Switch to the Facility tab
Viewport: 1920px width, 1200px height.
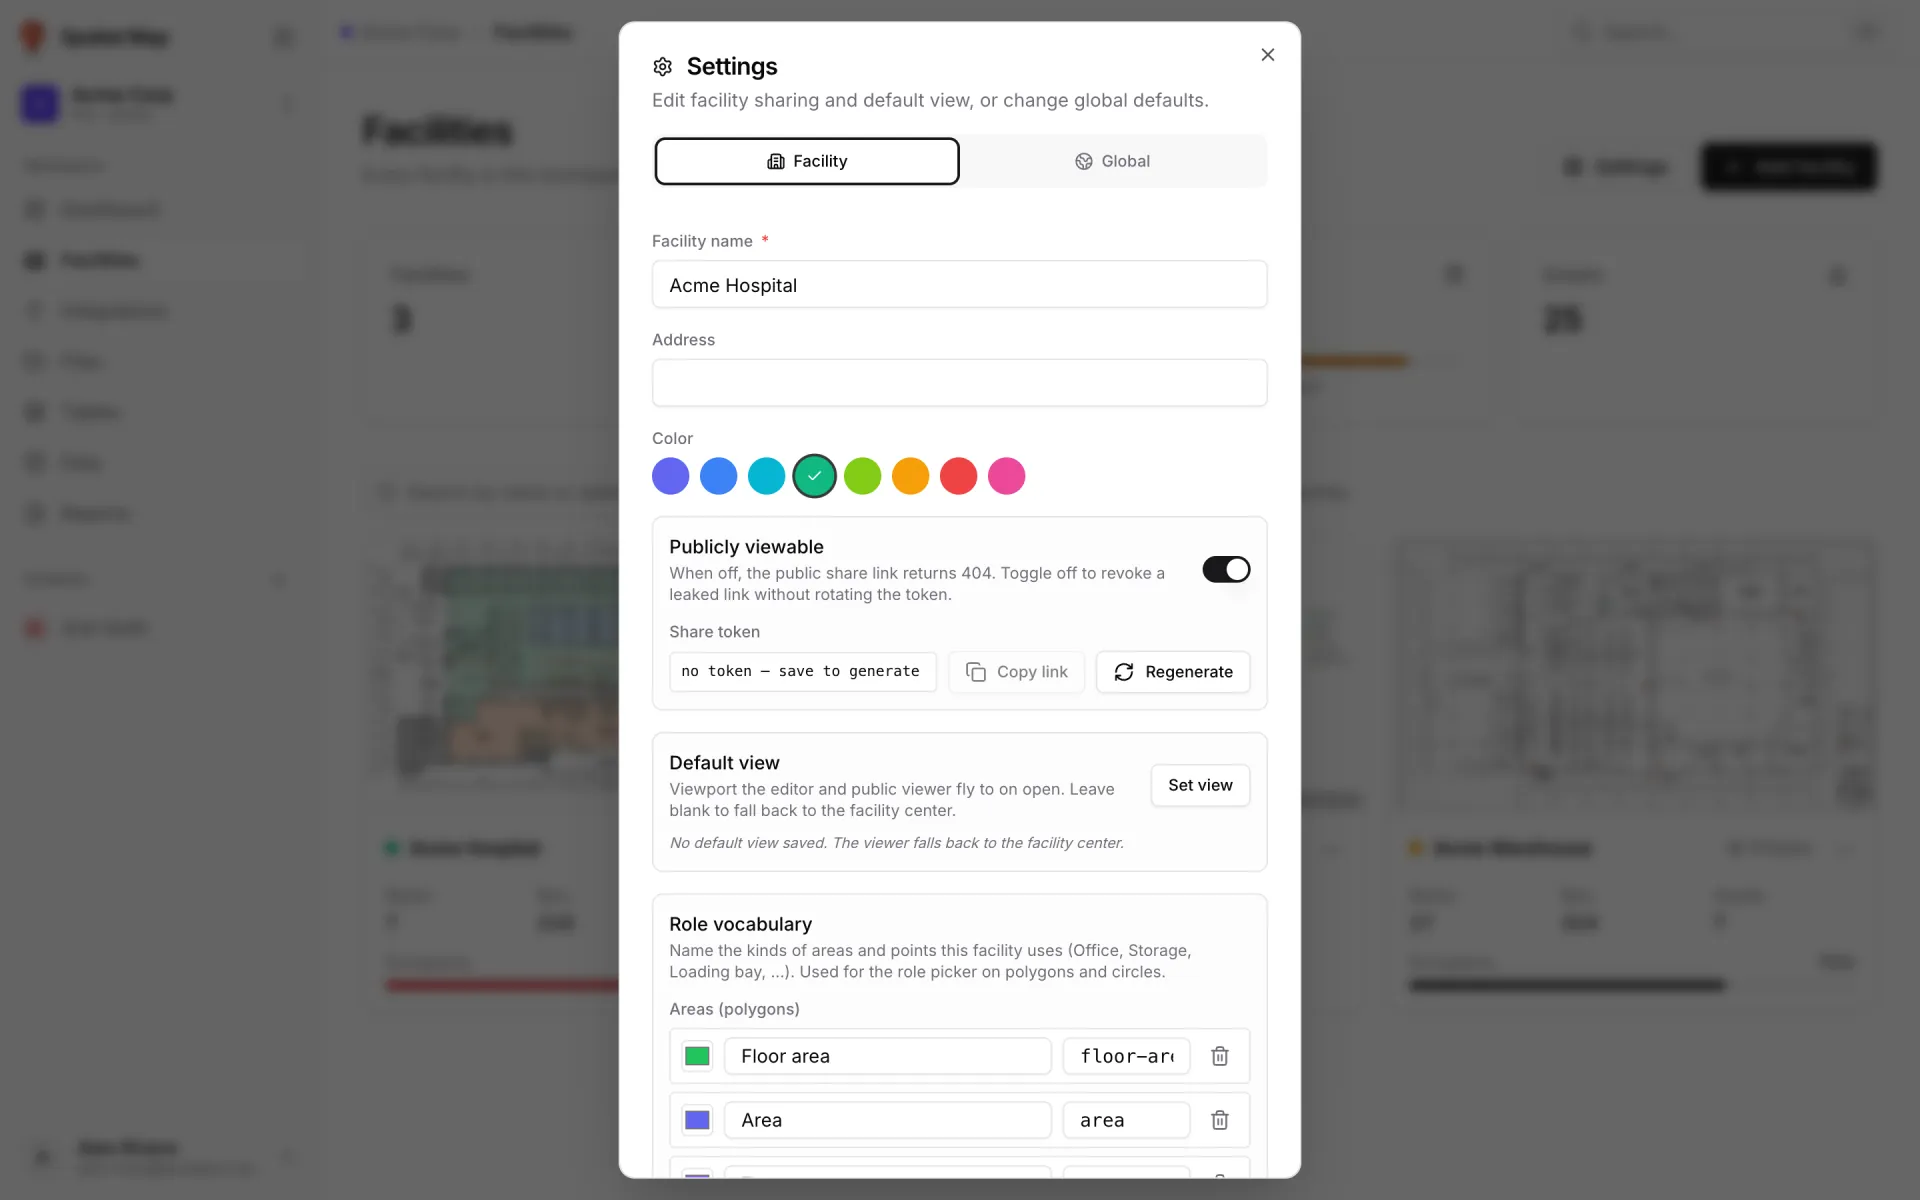tap(807, 161)
